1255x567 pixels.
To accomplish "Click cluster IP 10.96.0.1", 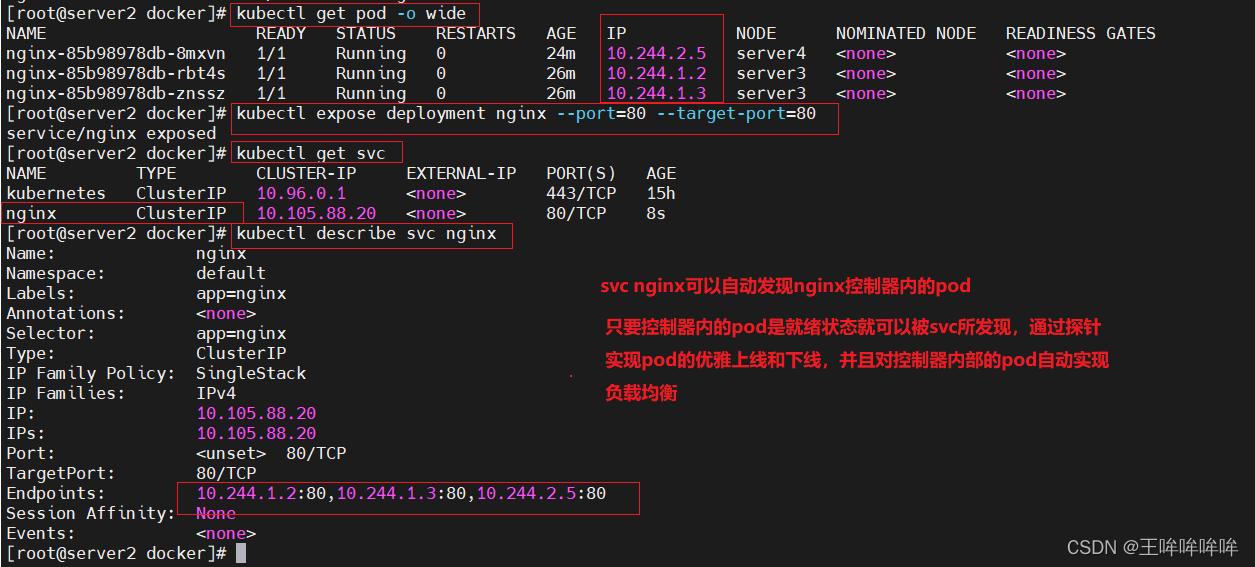I will point(301,193).
